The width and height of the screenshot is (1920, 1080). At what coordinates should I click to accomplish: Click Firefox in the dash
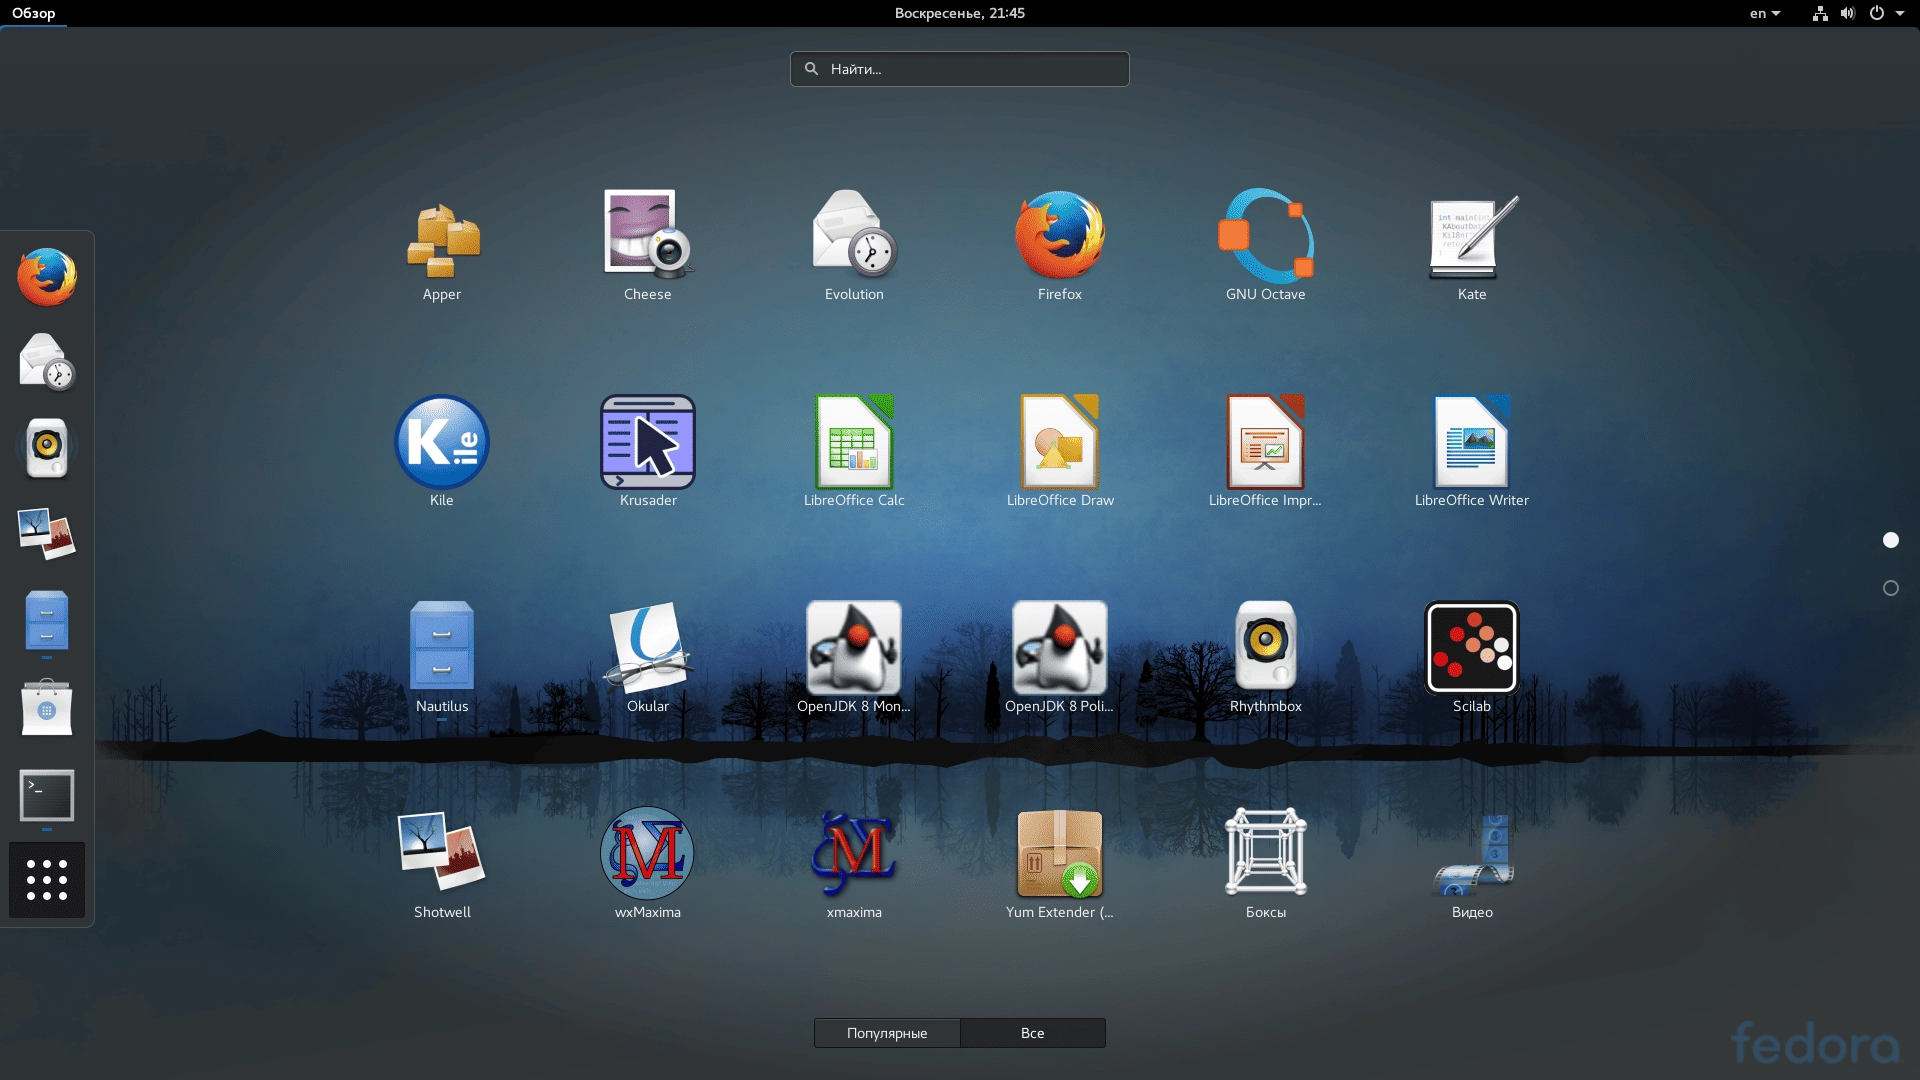pos(47,277)
